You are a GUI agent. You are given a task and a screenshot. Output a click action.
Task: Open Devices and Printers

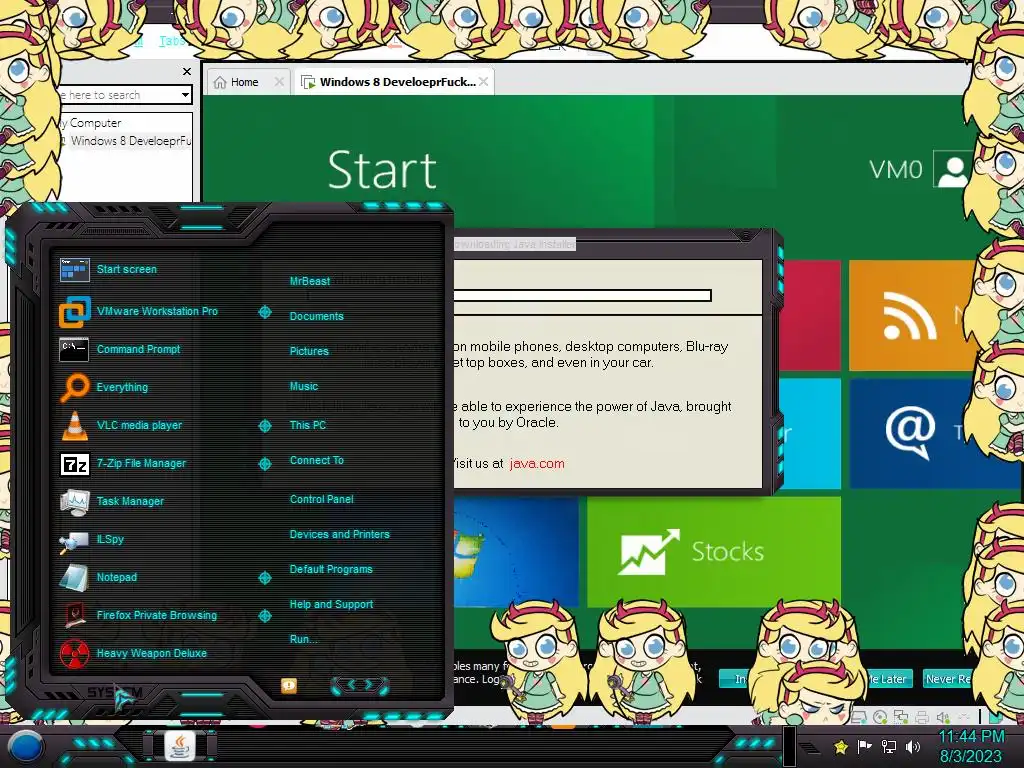[x=340, y=534]
